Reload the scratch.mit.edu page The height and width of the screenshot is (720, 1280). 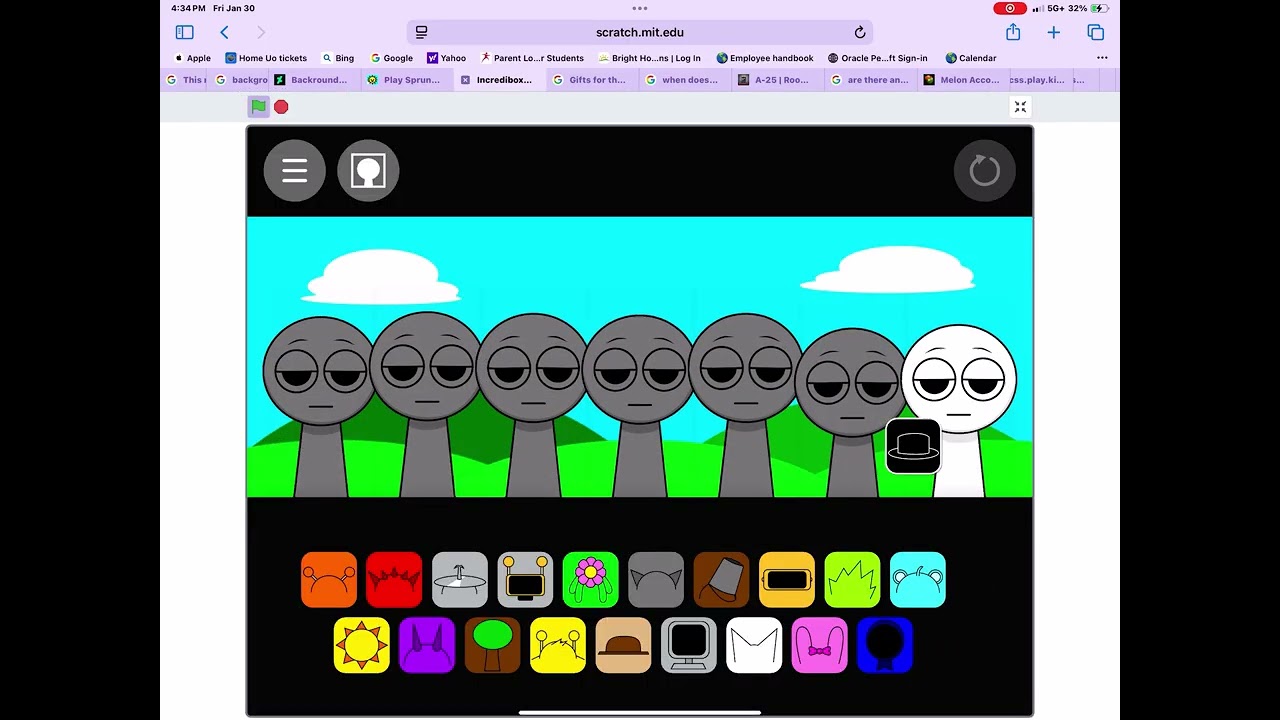859,33
